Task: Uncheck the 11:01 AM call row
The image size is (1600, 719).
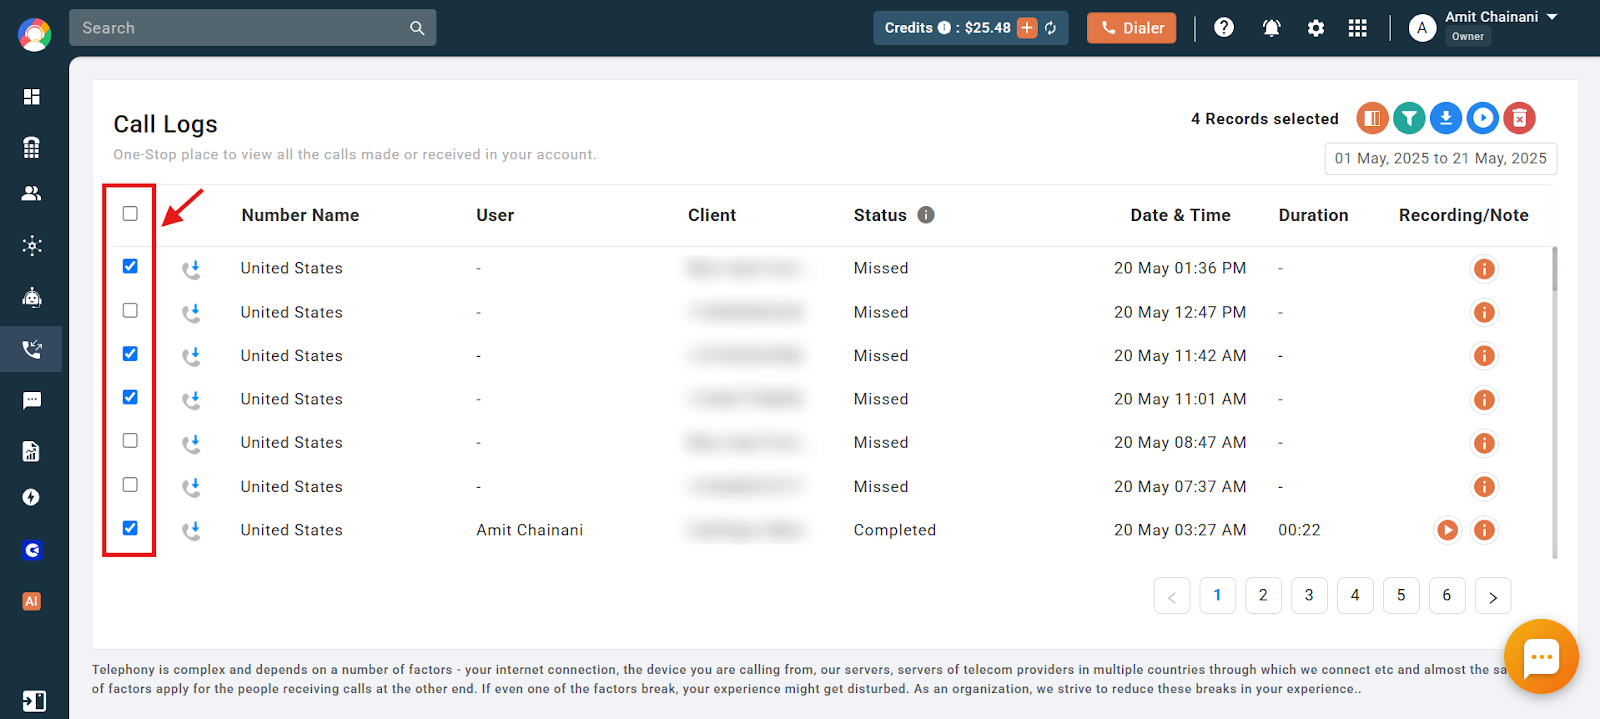Action: (130, 397)
